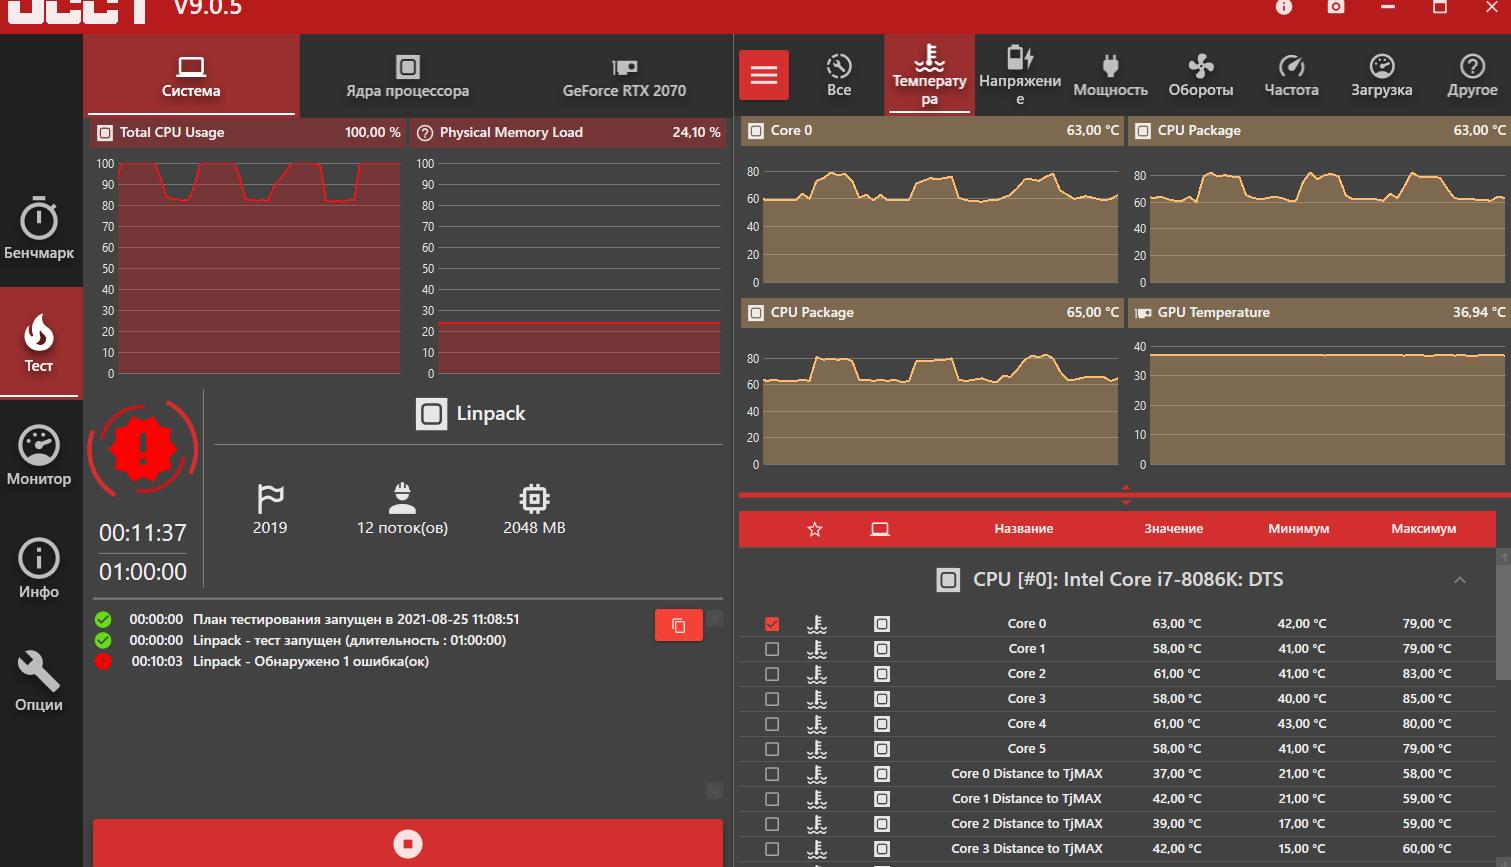Switch to the Ядра процессора tab

click(x=407, y=76)
